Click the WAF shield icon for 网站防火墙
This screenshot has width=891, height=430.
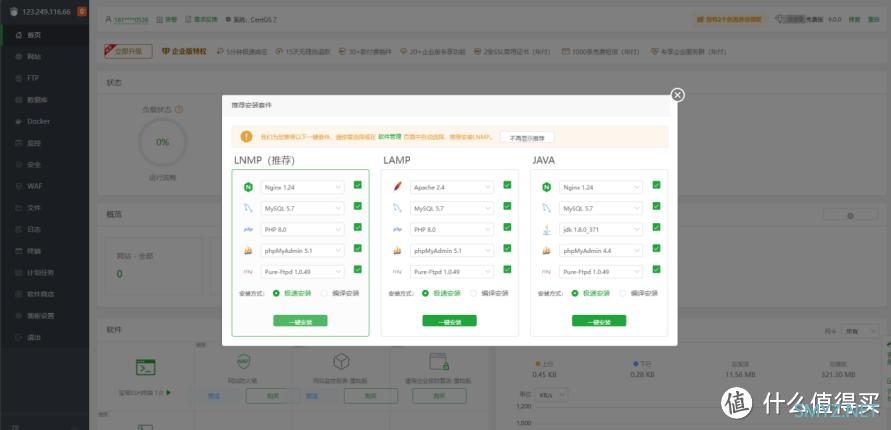pyautogui.click(x=243, y=361)
